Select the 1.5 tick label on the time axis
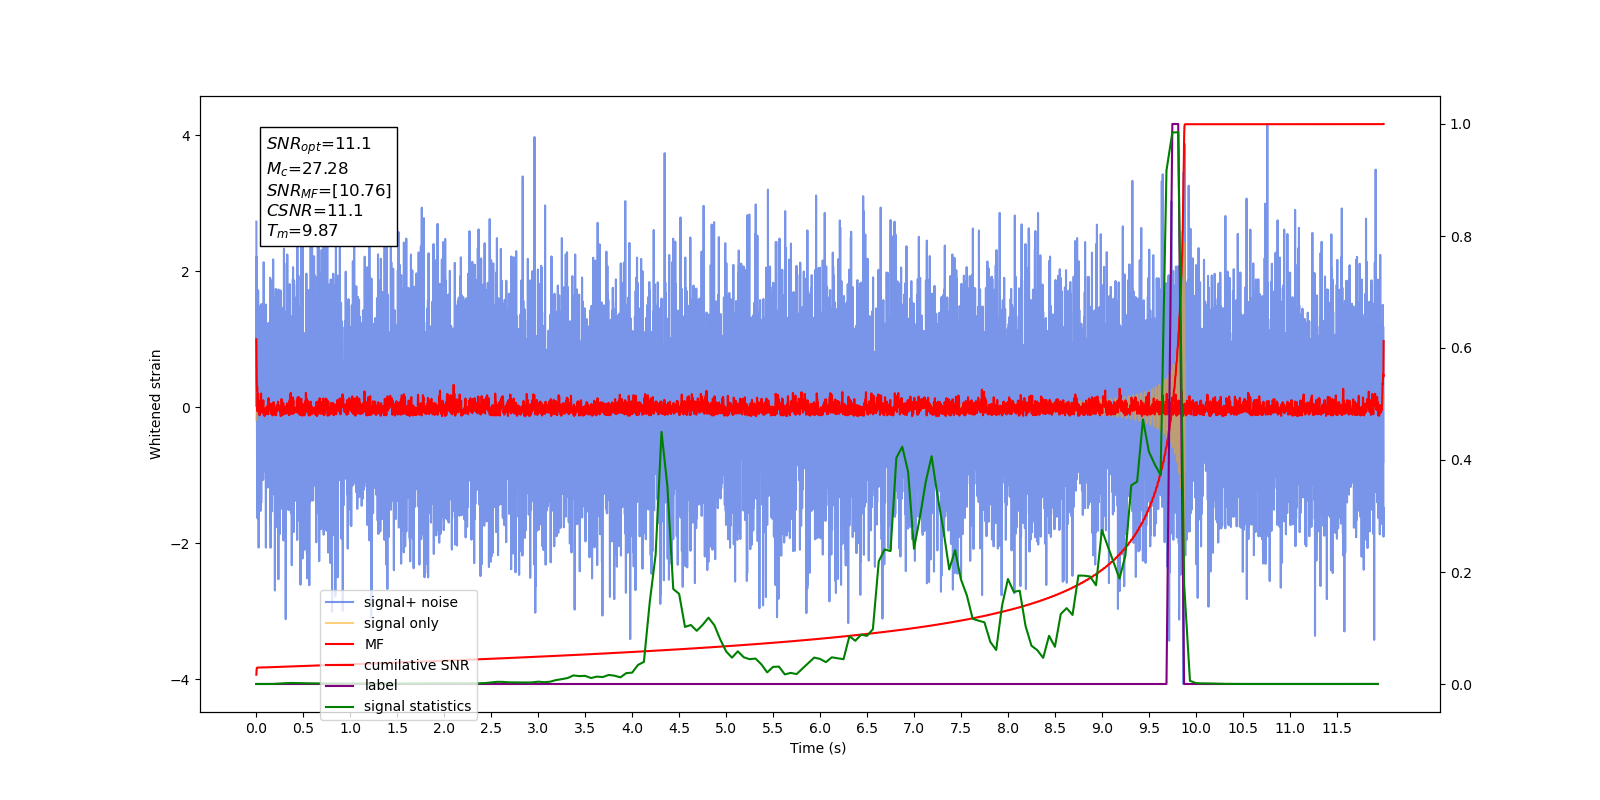The width and height of the screenshot is (1600, 800). [397, 728]
